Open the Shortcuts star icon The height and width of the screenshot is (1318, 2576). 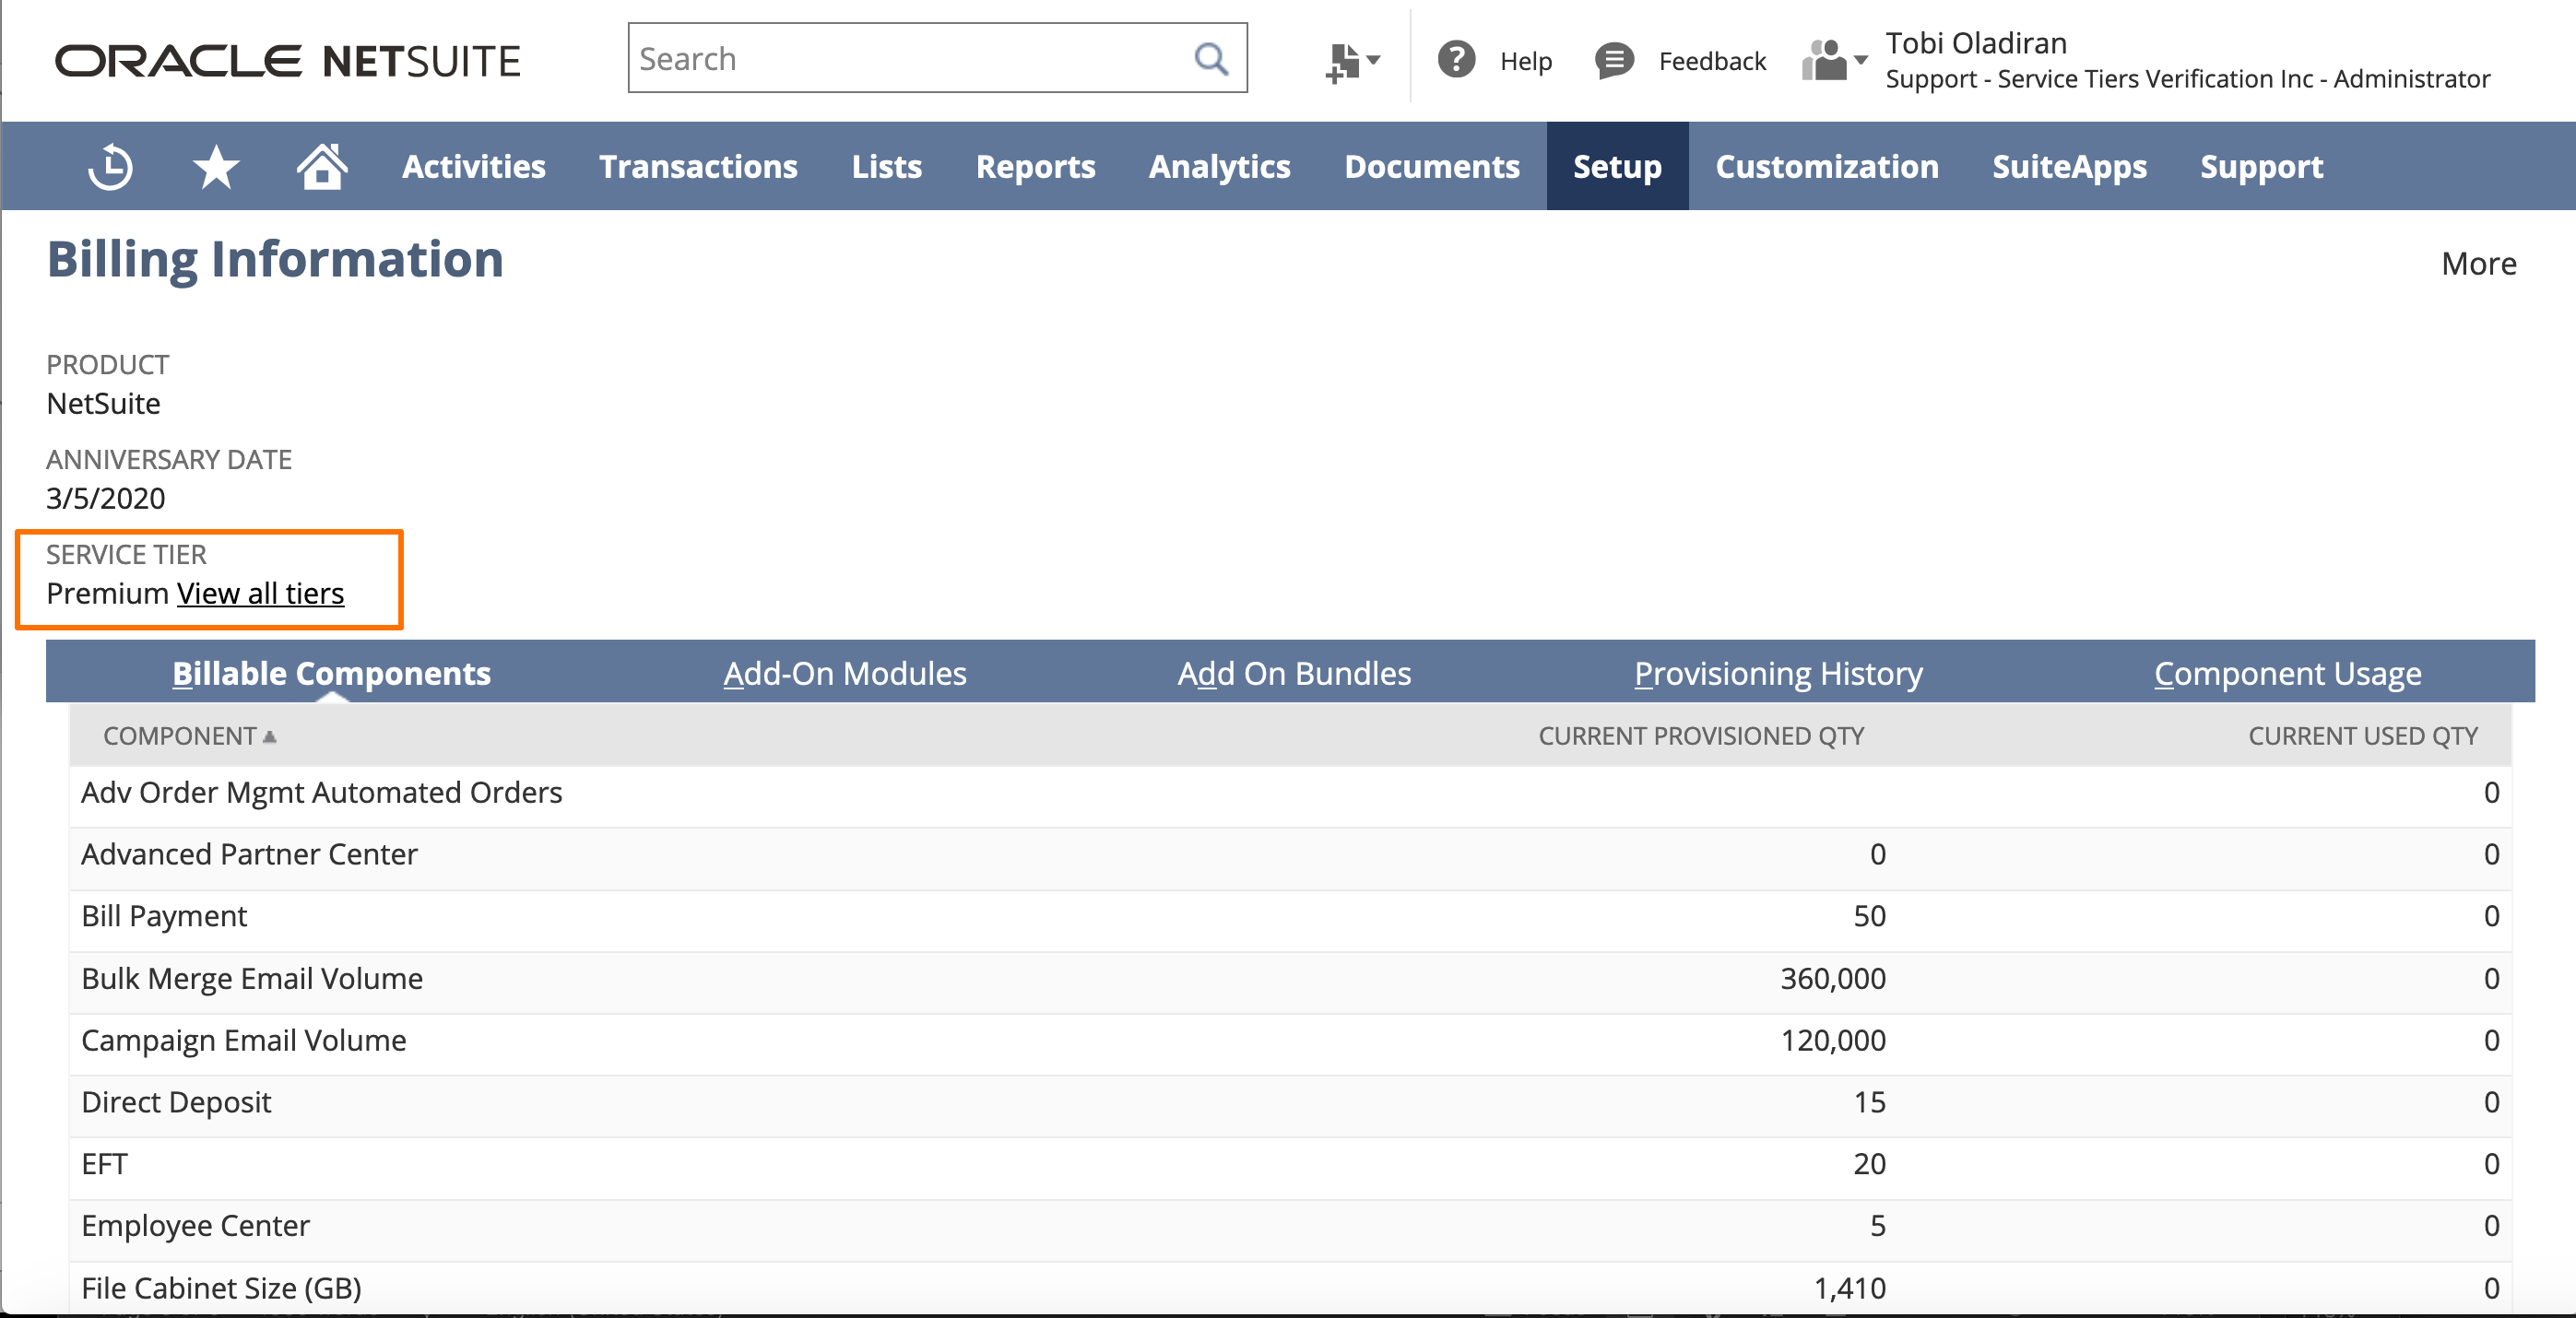216,166
